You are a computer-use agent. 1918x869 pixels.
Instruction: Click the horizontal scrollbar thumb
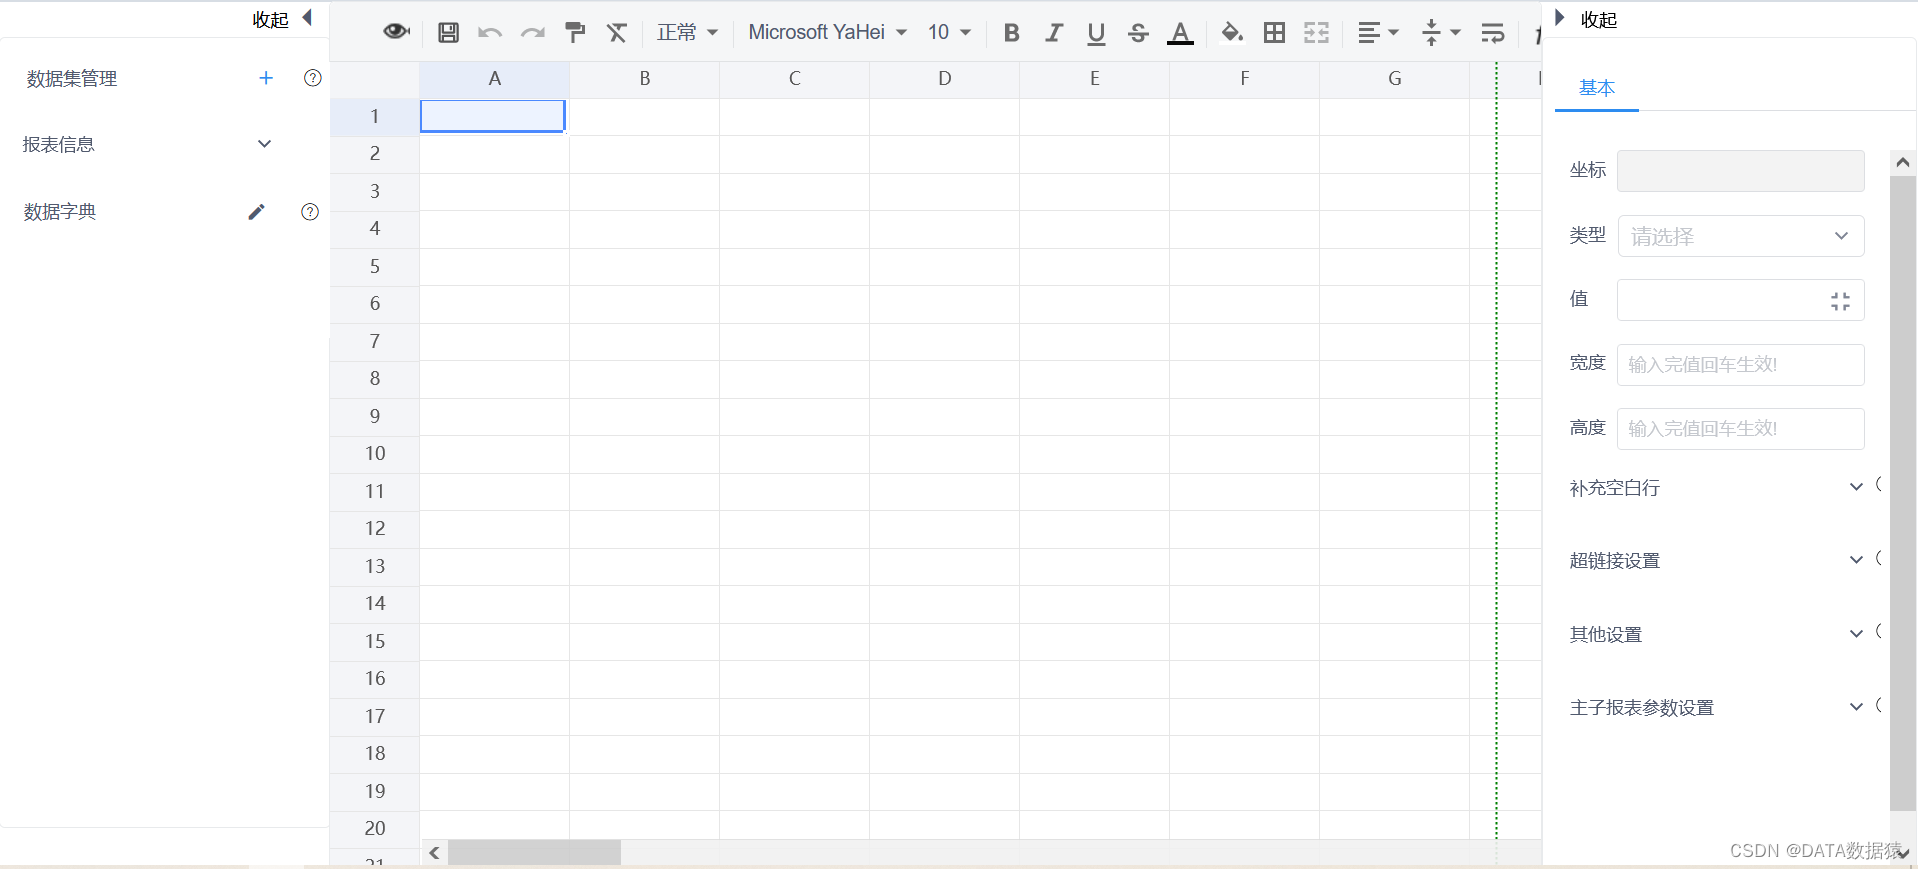click(534, 853)
